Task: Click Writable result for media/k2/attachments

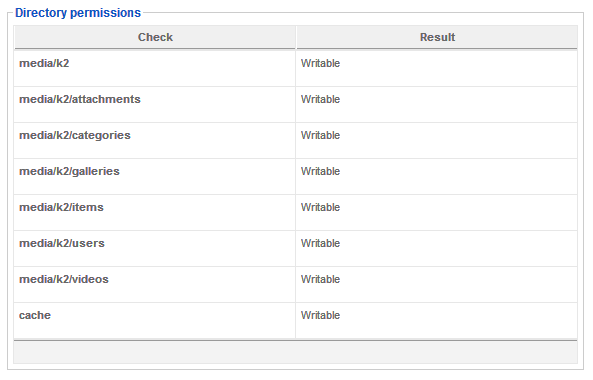Action: click(x=320, y=99)
